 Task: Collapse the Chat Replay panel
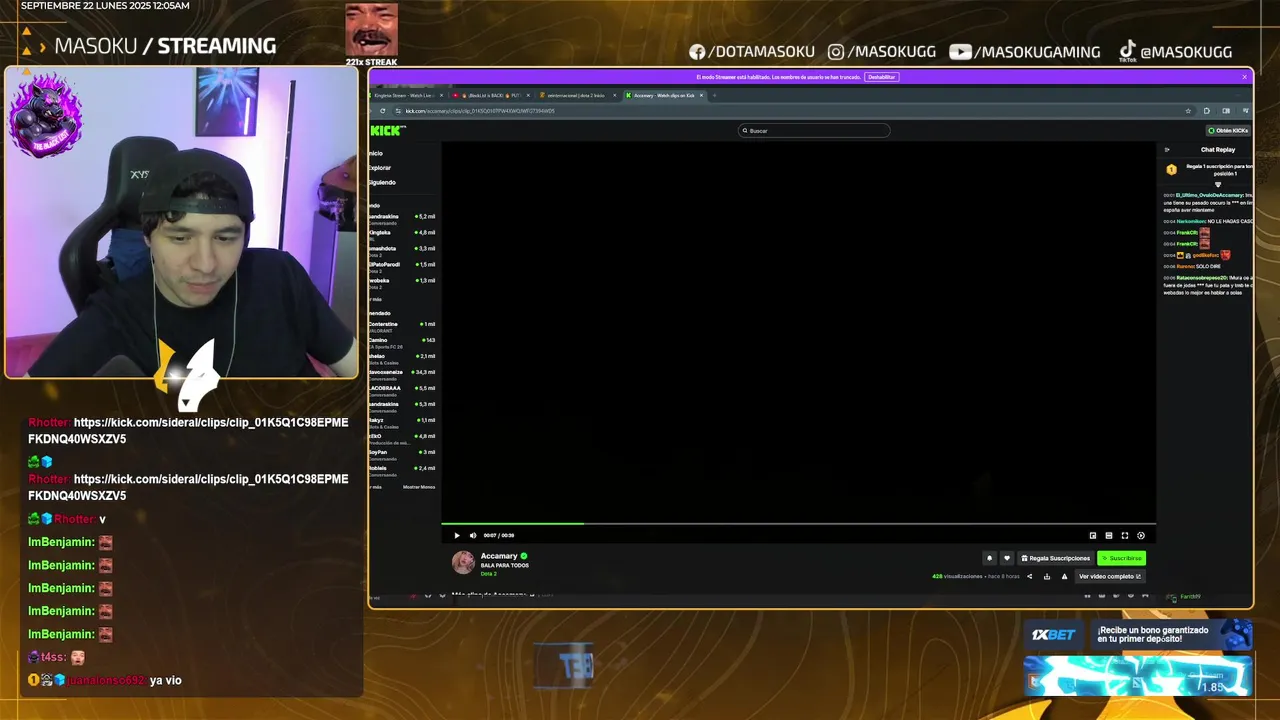(1167, 150)
